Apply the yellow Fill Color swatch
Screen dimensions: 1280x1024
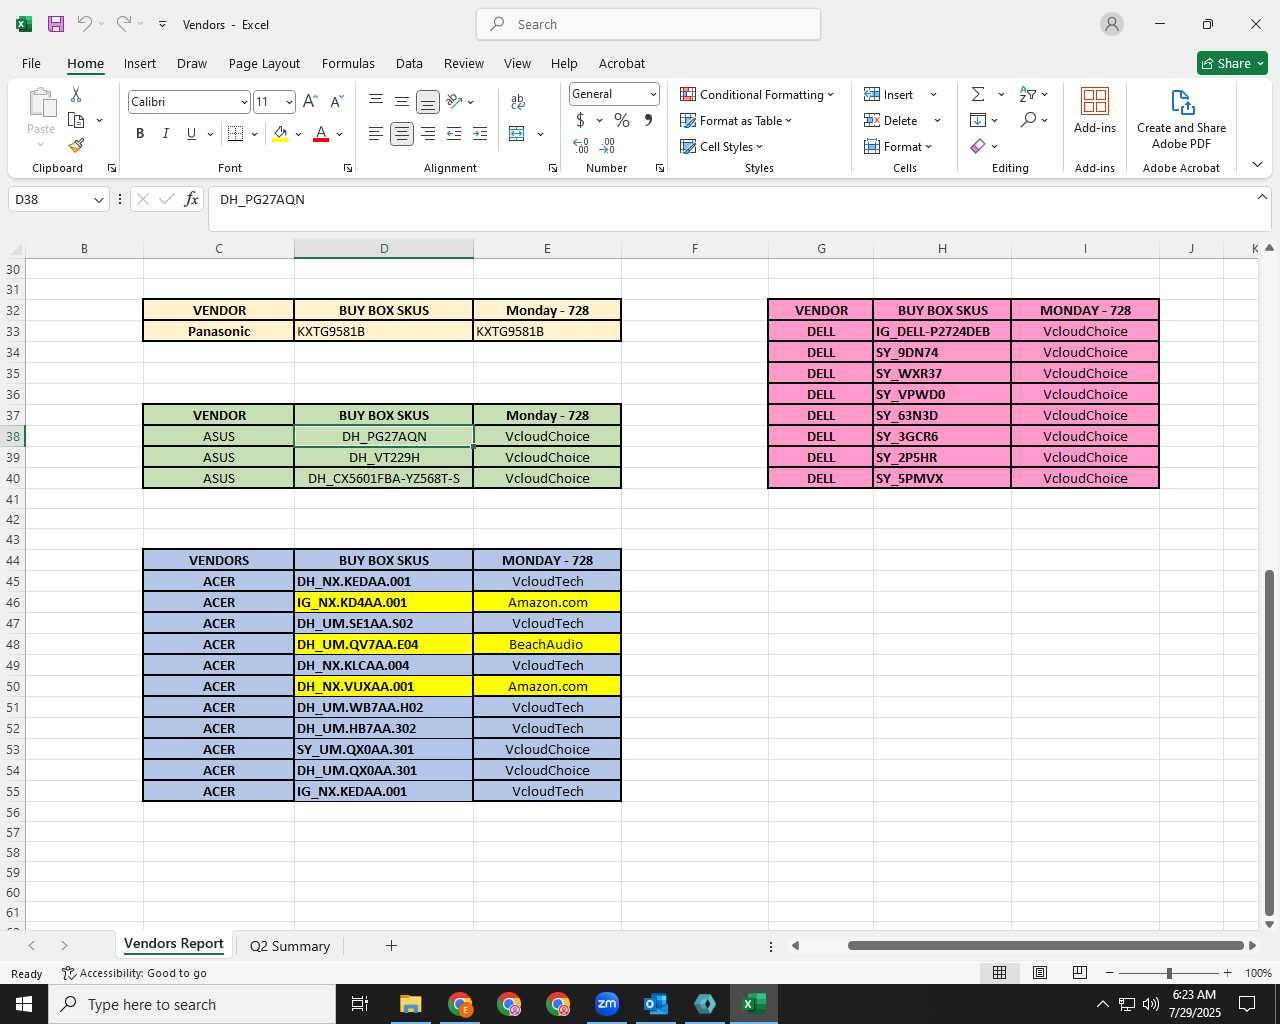coord(280,133)
